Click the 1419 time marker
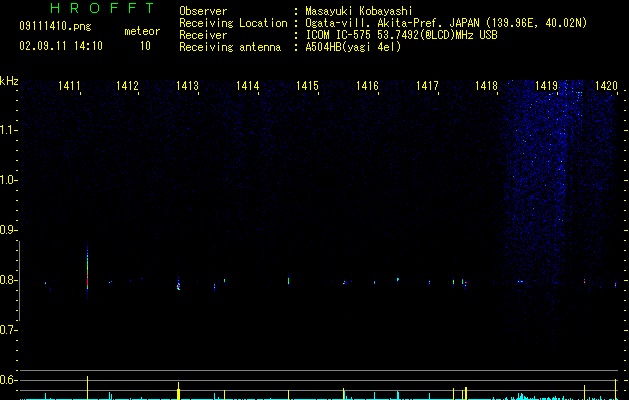 click(546, 85)
